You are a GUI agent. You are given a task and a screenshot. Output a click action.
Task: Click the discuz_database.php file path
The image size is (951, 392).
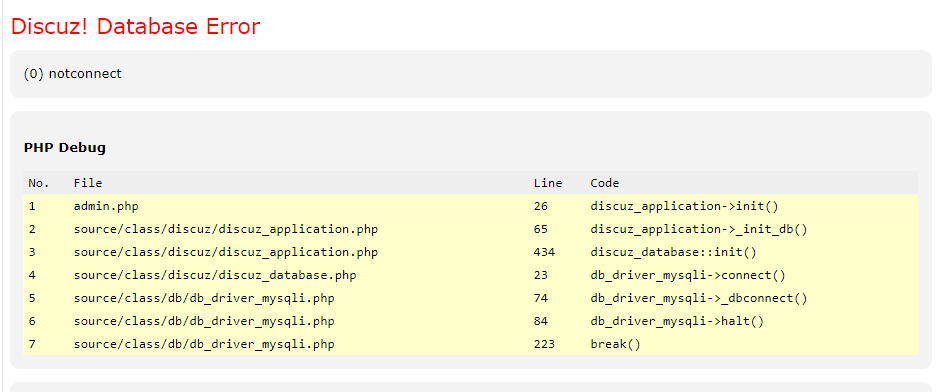[x=215, y=275]
